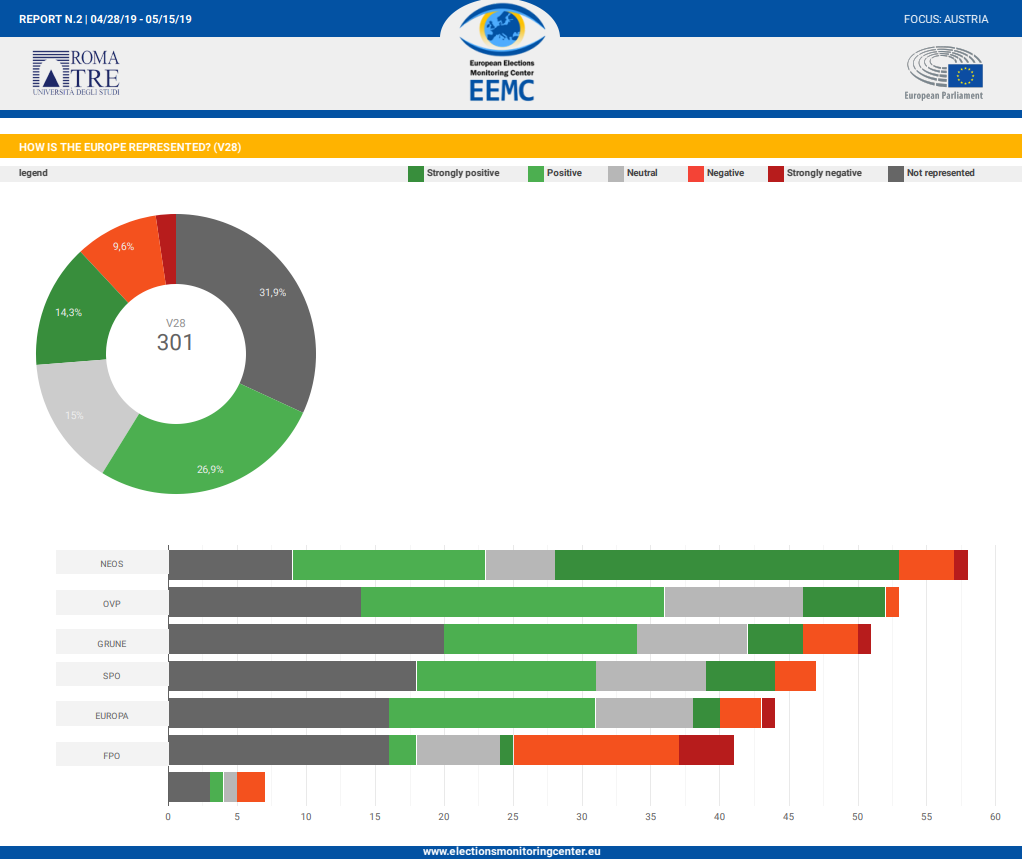1022x859 pixels.
Task: Click the Strongly positive legend swatch
Action: [x=415, y=174]
